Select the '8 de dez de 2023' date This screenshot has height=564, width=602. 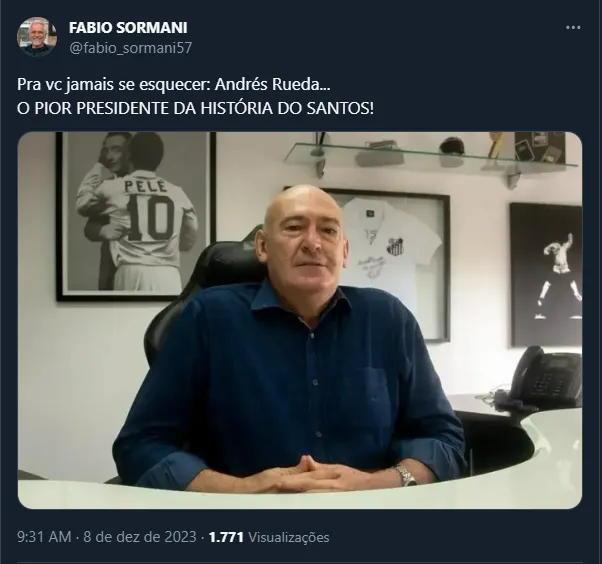coord(140,537)
